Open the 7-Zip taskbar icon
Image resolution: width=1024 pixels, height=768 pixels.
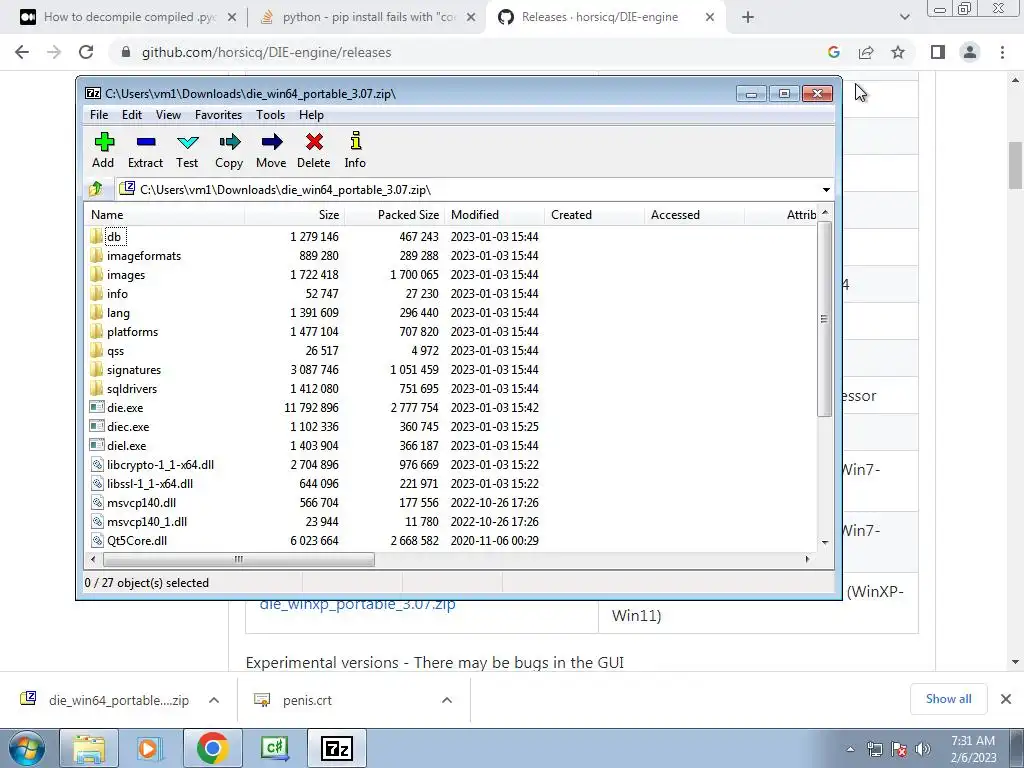tap(337, 748)
